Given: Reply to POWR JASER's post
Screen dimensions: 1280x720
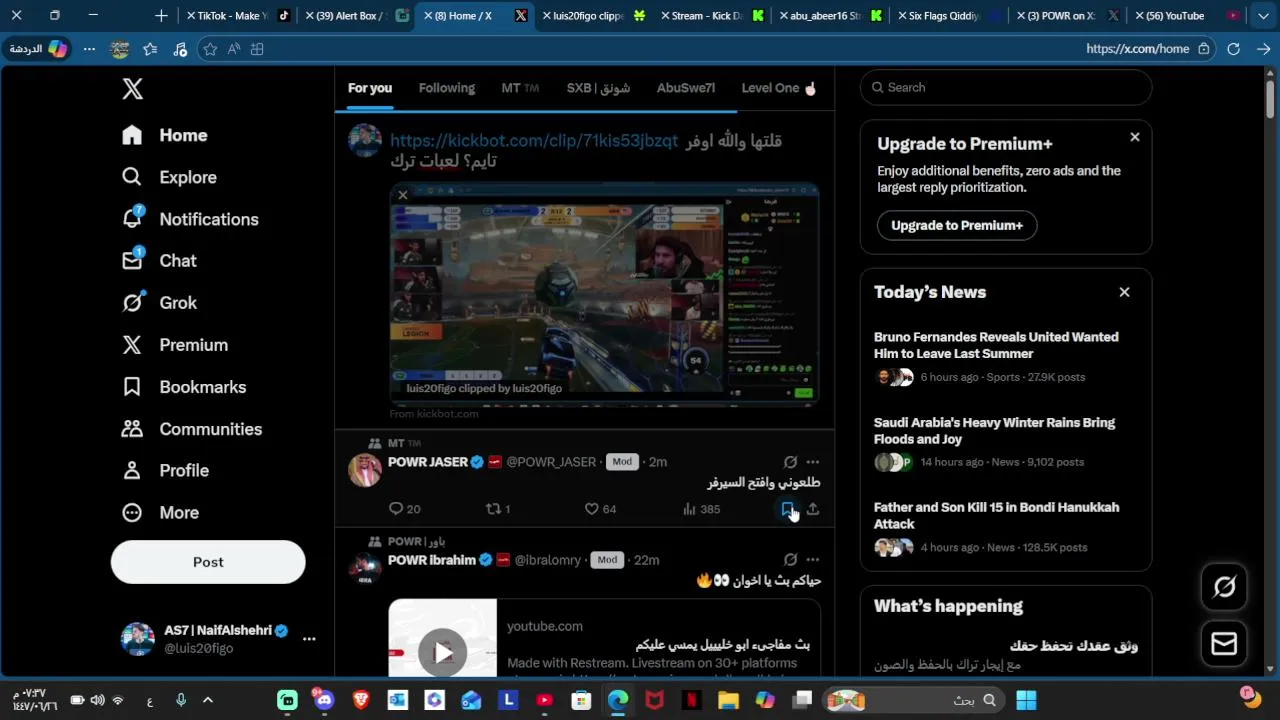Looking at the screenshot, I should 405,509.
